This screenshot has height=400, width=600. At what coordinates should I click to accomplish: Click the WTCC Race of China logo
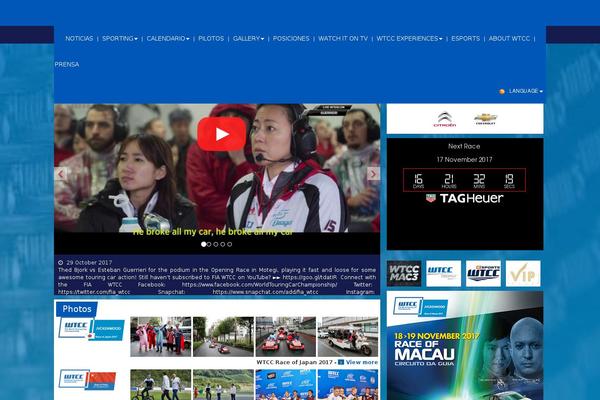(x=87, y=380)
